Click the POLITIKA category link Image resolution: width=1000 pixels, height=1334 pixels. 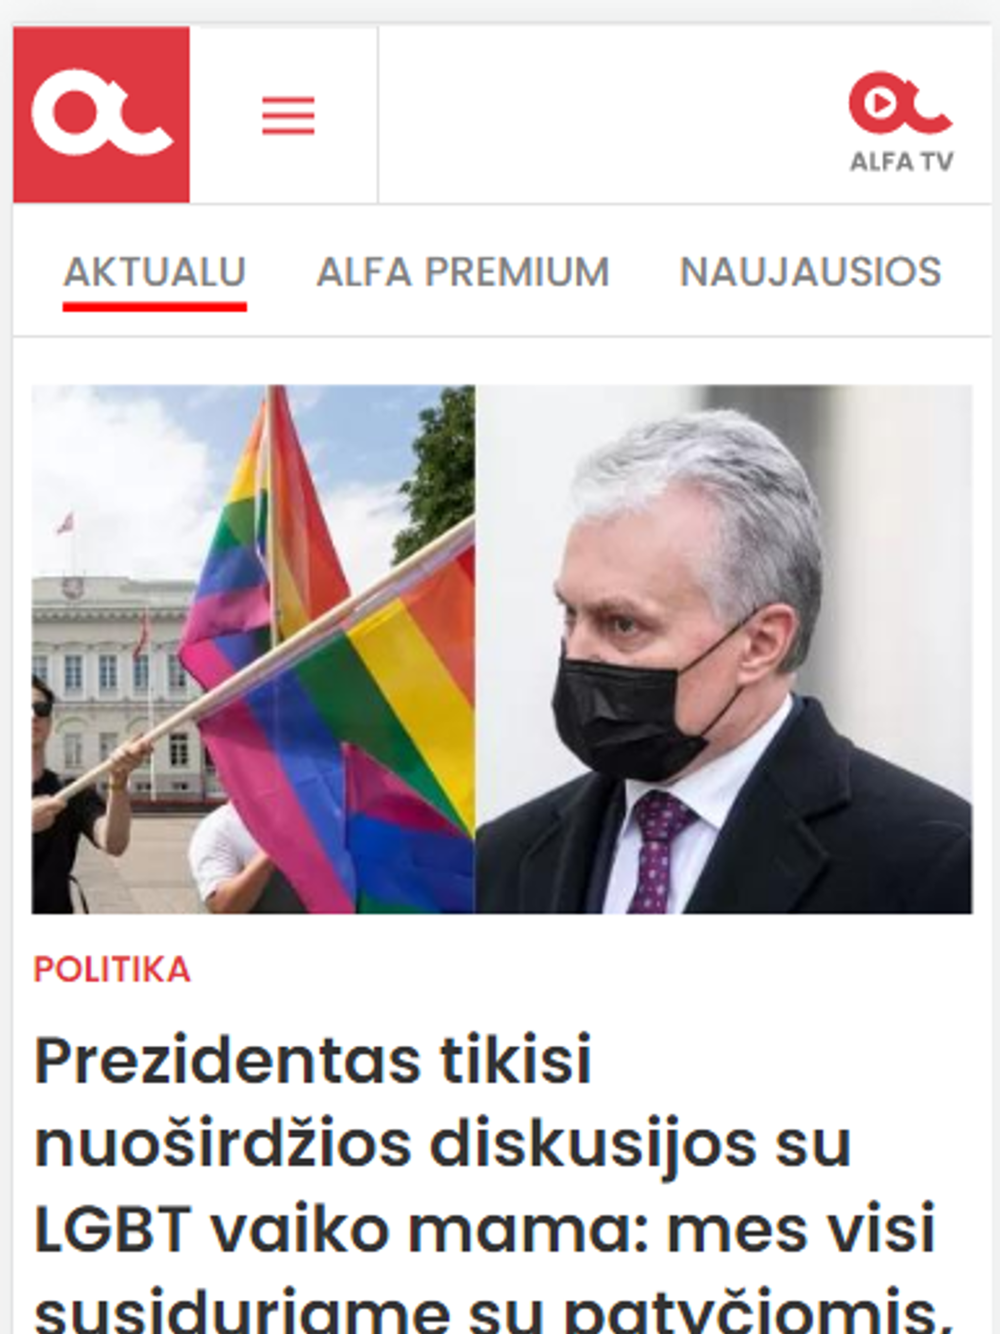(x=112, y=969)
